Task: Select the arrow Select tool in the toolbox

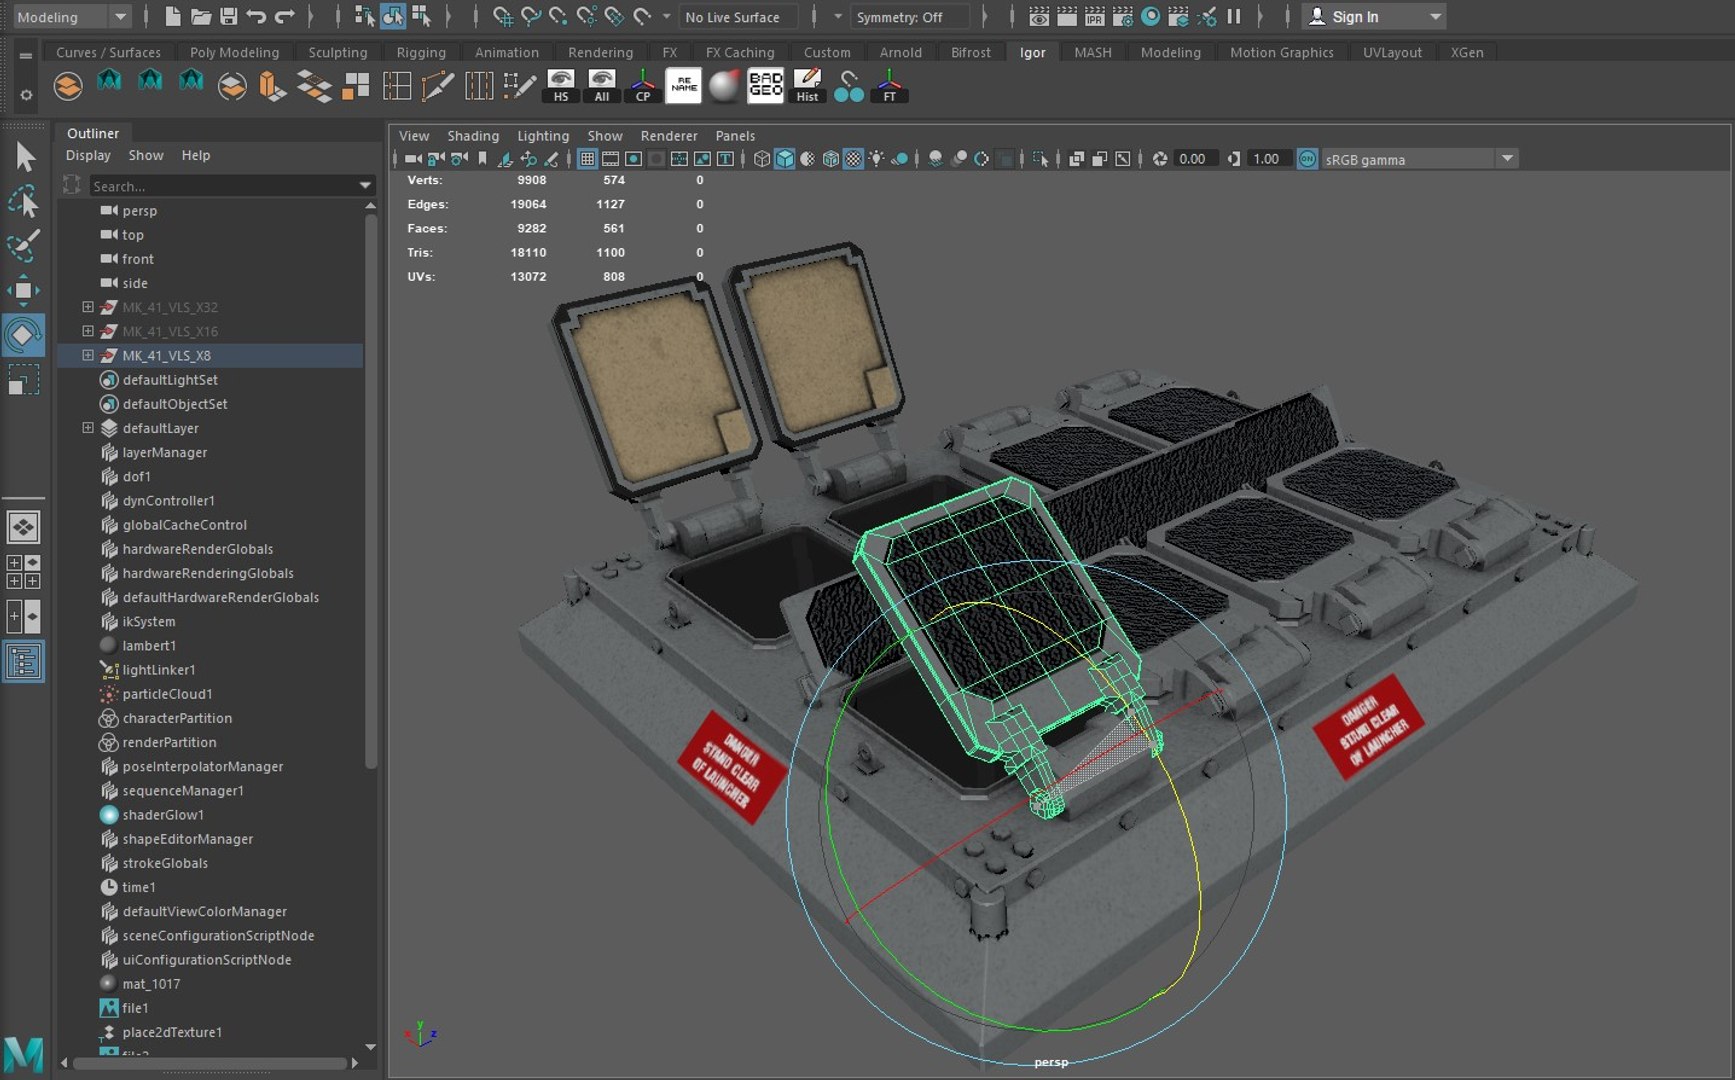Action: pyautogui.click(x=24, y=157)
